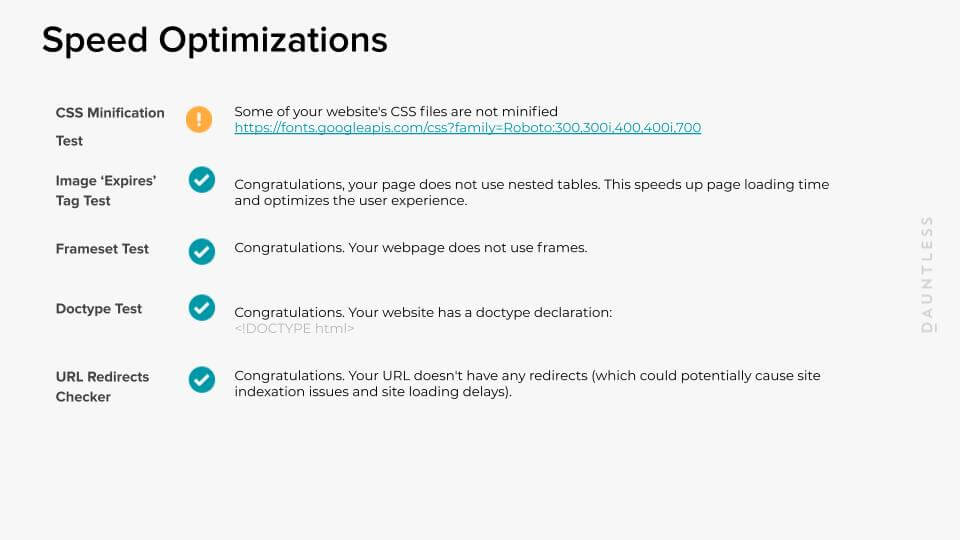The image size is (960, 540).
Task: Click the 'doesn't have any redirects' result line
Action: tap(527, 376)
